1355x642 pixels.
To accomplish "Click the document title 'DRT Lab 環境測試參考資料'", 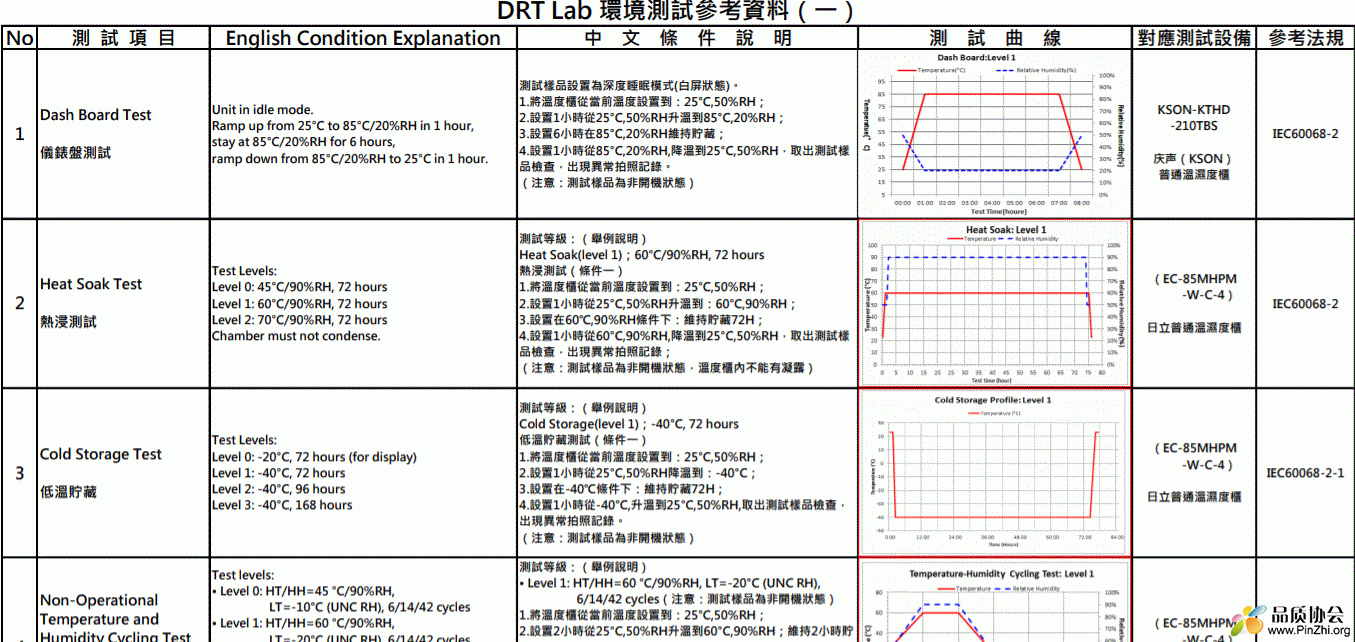I will [677, 11].
